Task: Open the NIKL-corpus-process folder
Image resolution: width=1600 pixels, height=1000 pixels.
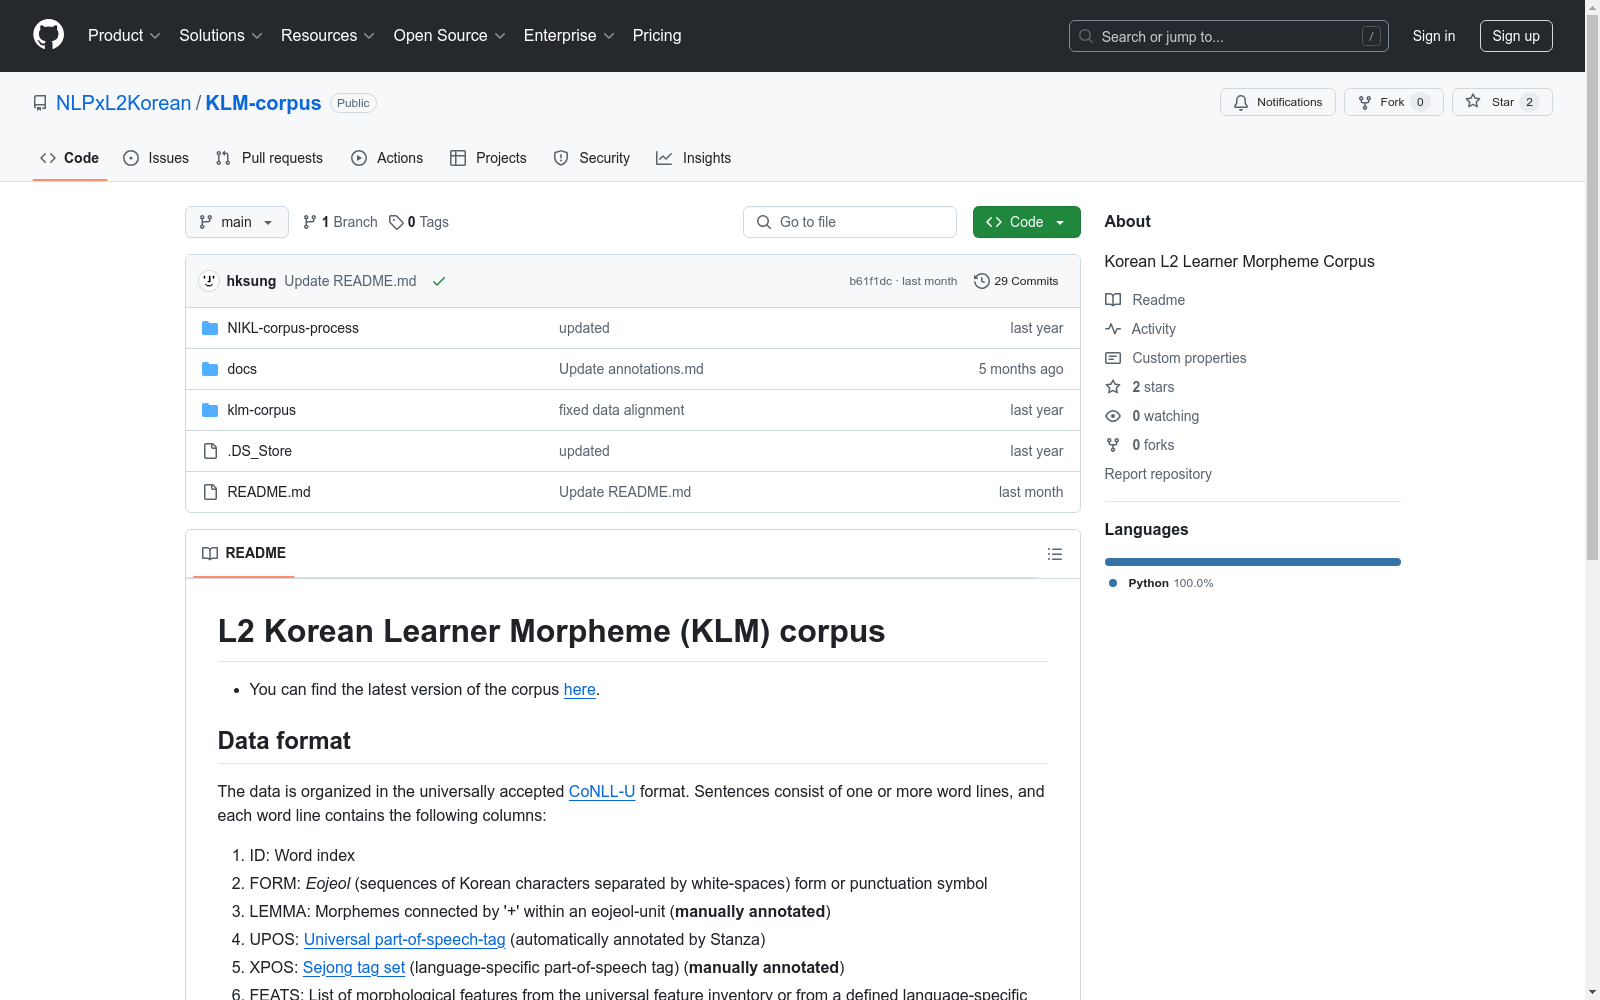Action: pos(293,328)
